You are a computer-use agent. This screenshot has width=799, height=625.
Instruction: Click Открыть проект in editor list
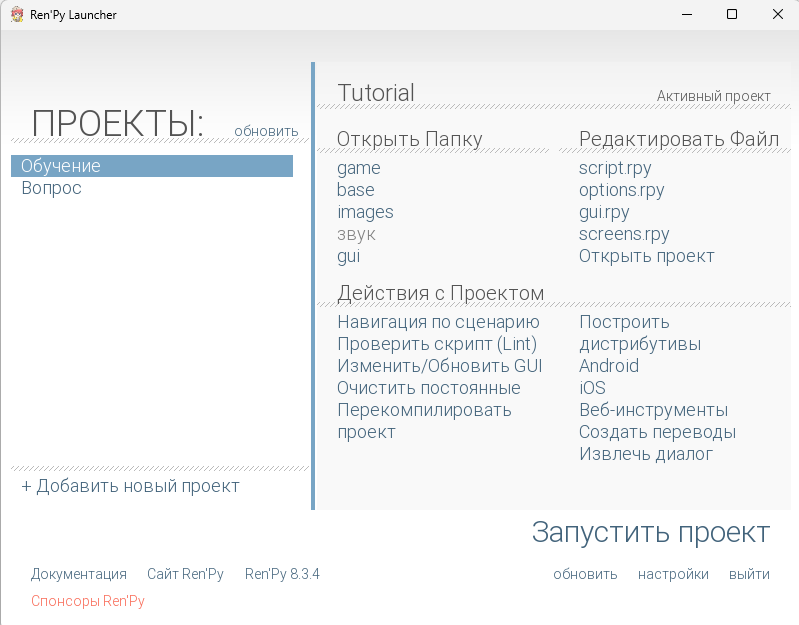click(647, 256)
